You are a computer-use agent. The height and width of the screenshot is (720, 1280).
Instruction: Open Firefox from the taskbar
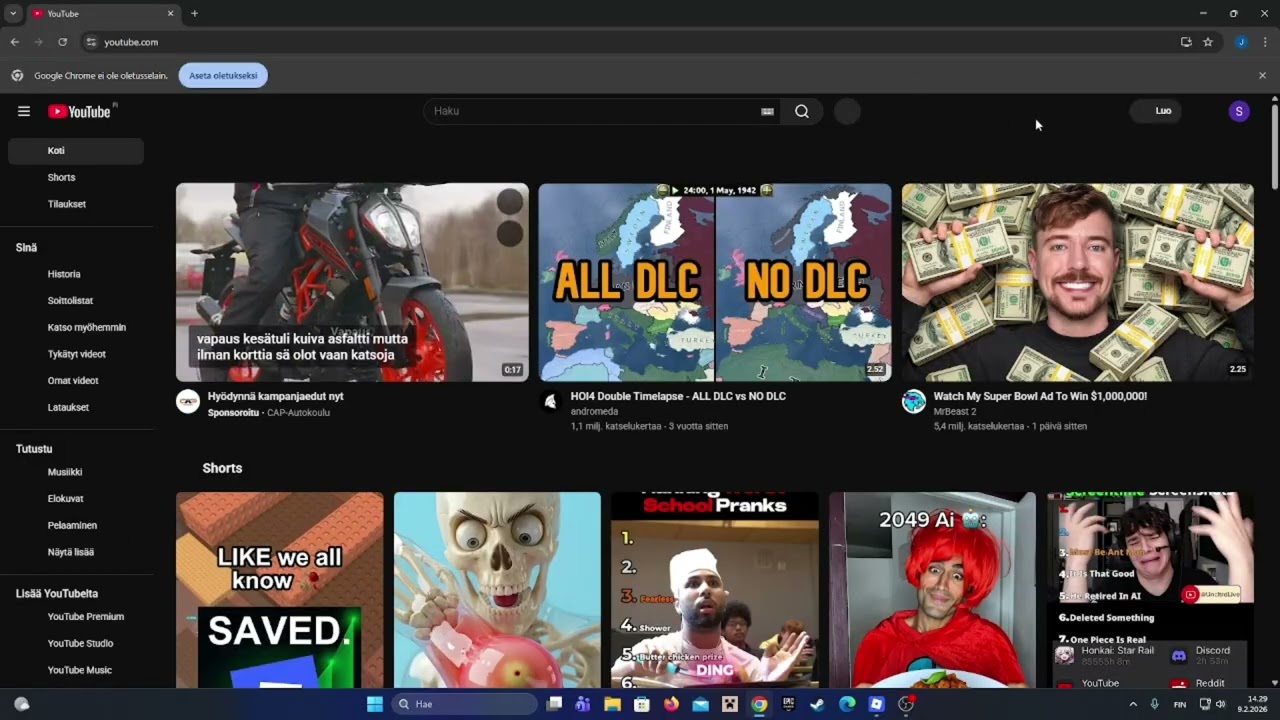(671, 704)
